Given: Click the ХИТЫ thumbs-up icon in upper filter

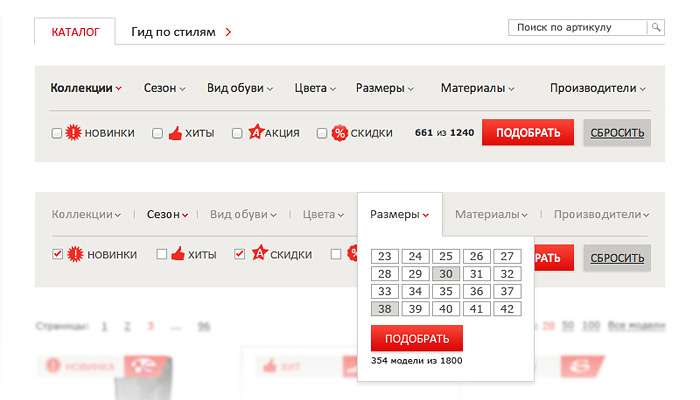Looking at the screenshot, I should pos(175,133).
